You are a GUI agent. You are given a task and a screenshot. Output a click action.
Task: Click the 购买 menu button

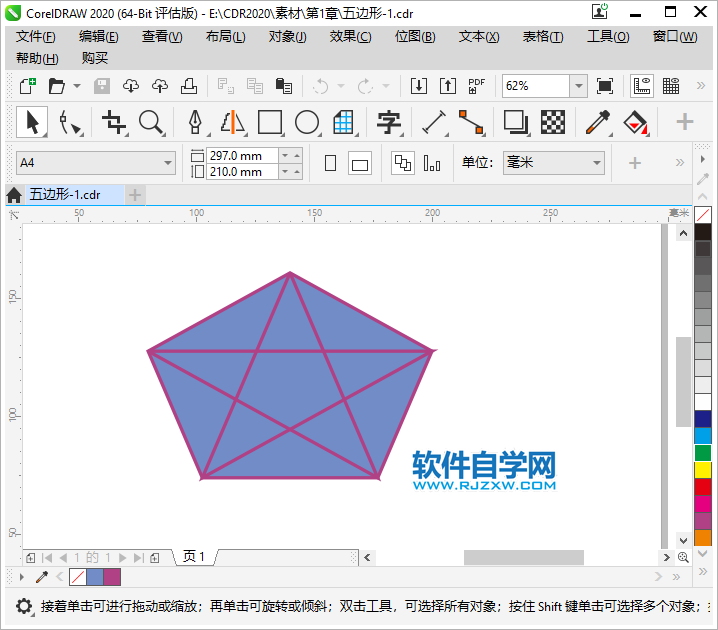pyautogui.click(x=95, y=58)
